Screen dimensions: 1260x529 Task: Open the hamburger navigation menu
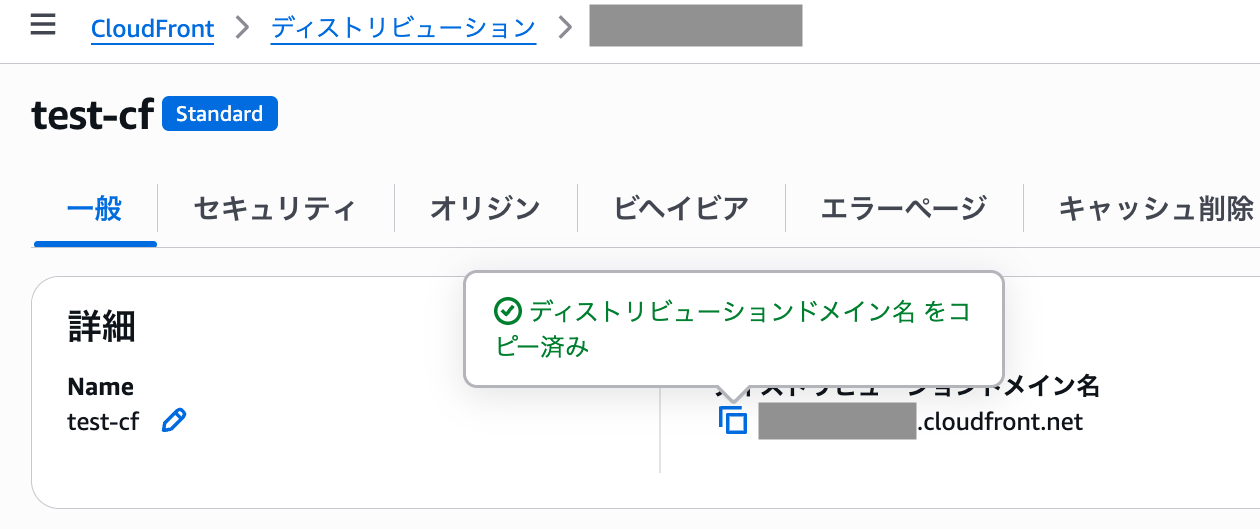pyautogui.click(x=42, y=25)
